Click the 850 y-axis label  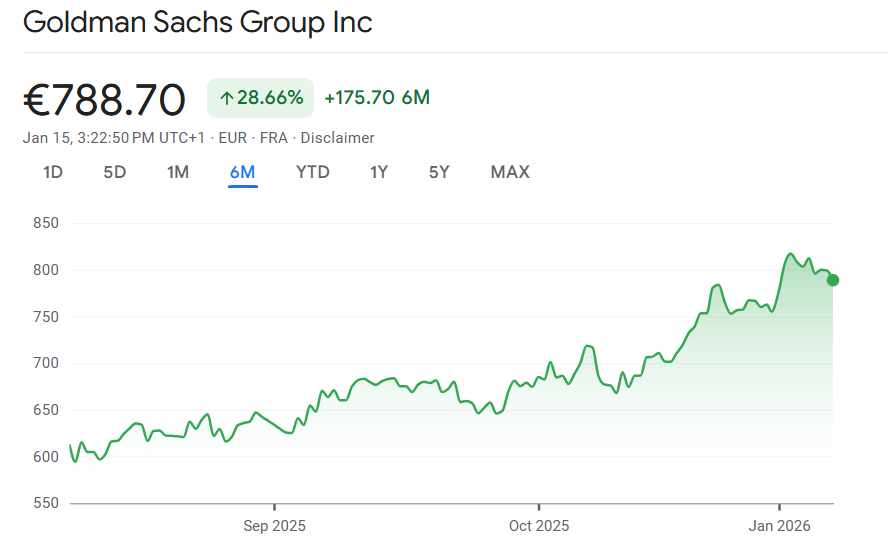[x=44, y=223]
